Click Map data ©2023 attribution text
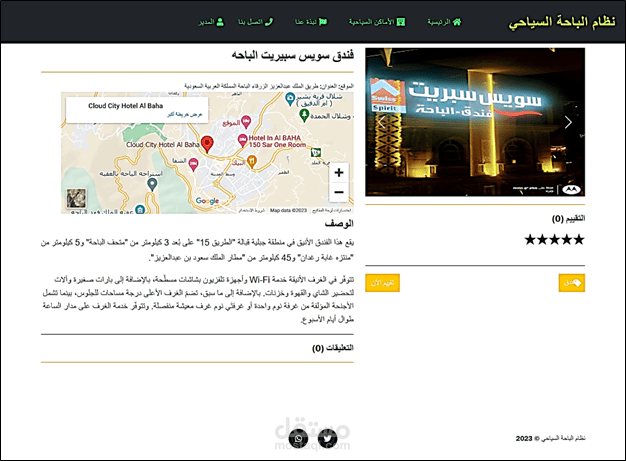Viewport: 626px width, 461px height. coord(288,210)
